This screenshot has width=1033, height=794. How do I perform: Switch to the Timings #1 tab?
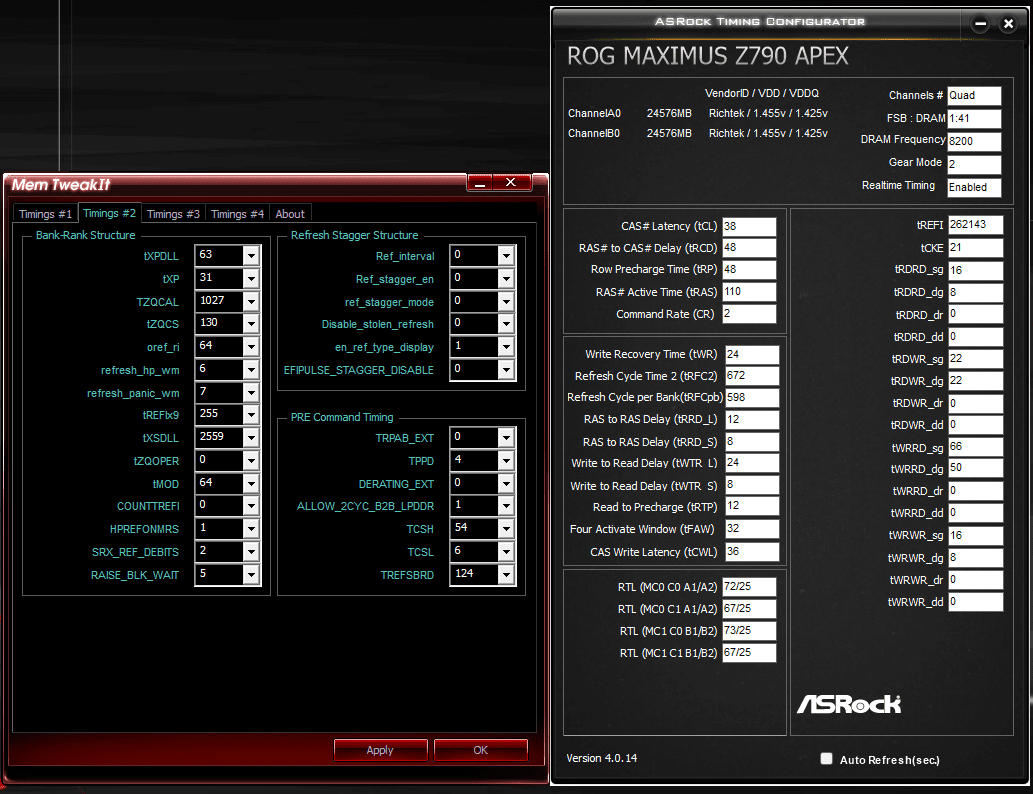pos(45,214)
